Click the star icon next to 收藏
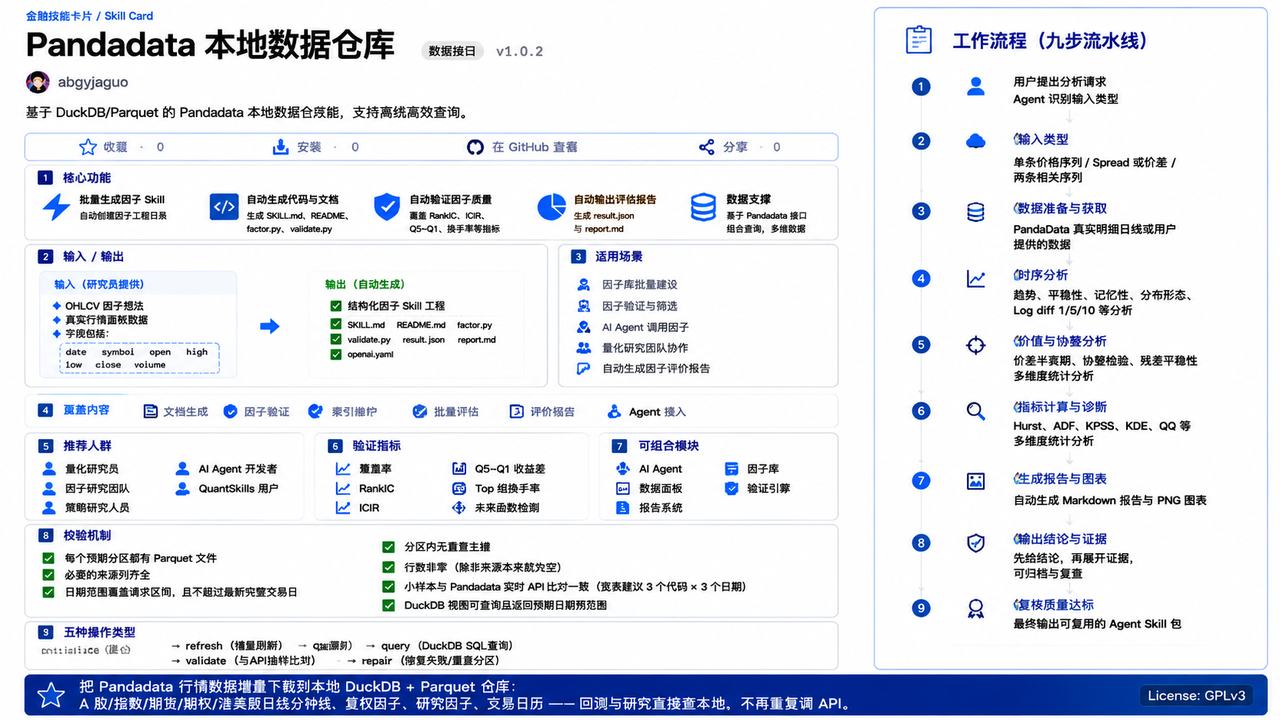 point(88,147)
